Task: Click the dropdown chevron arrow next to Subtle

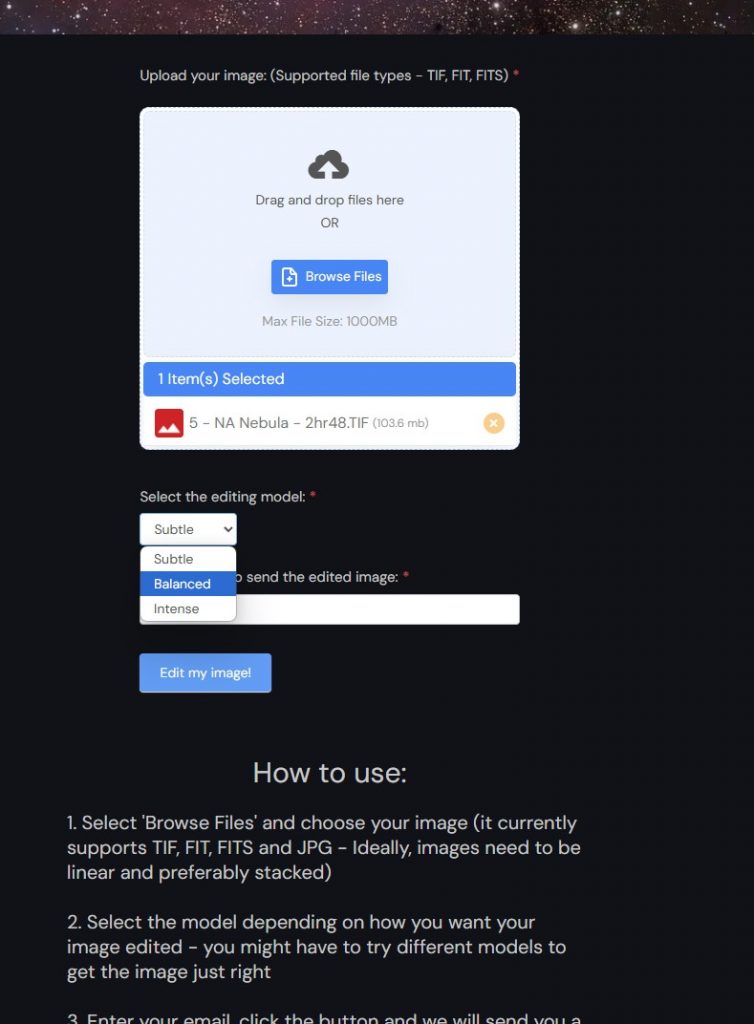Action: click(x=228, y=529)
